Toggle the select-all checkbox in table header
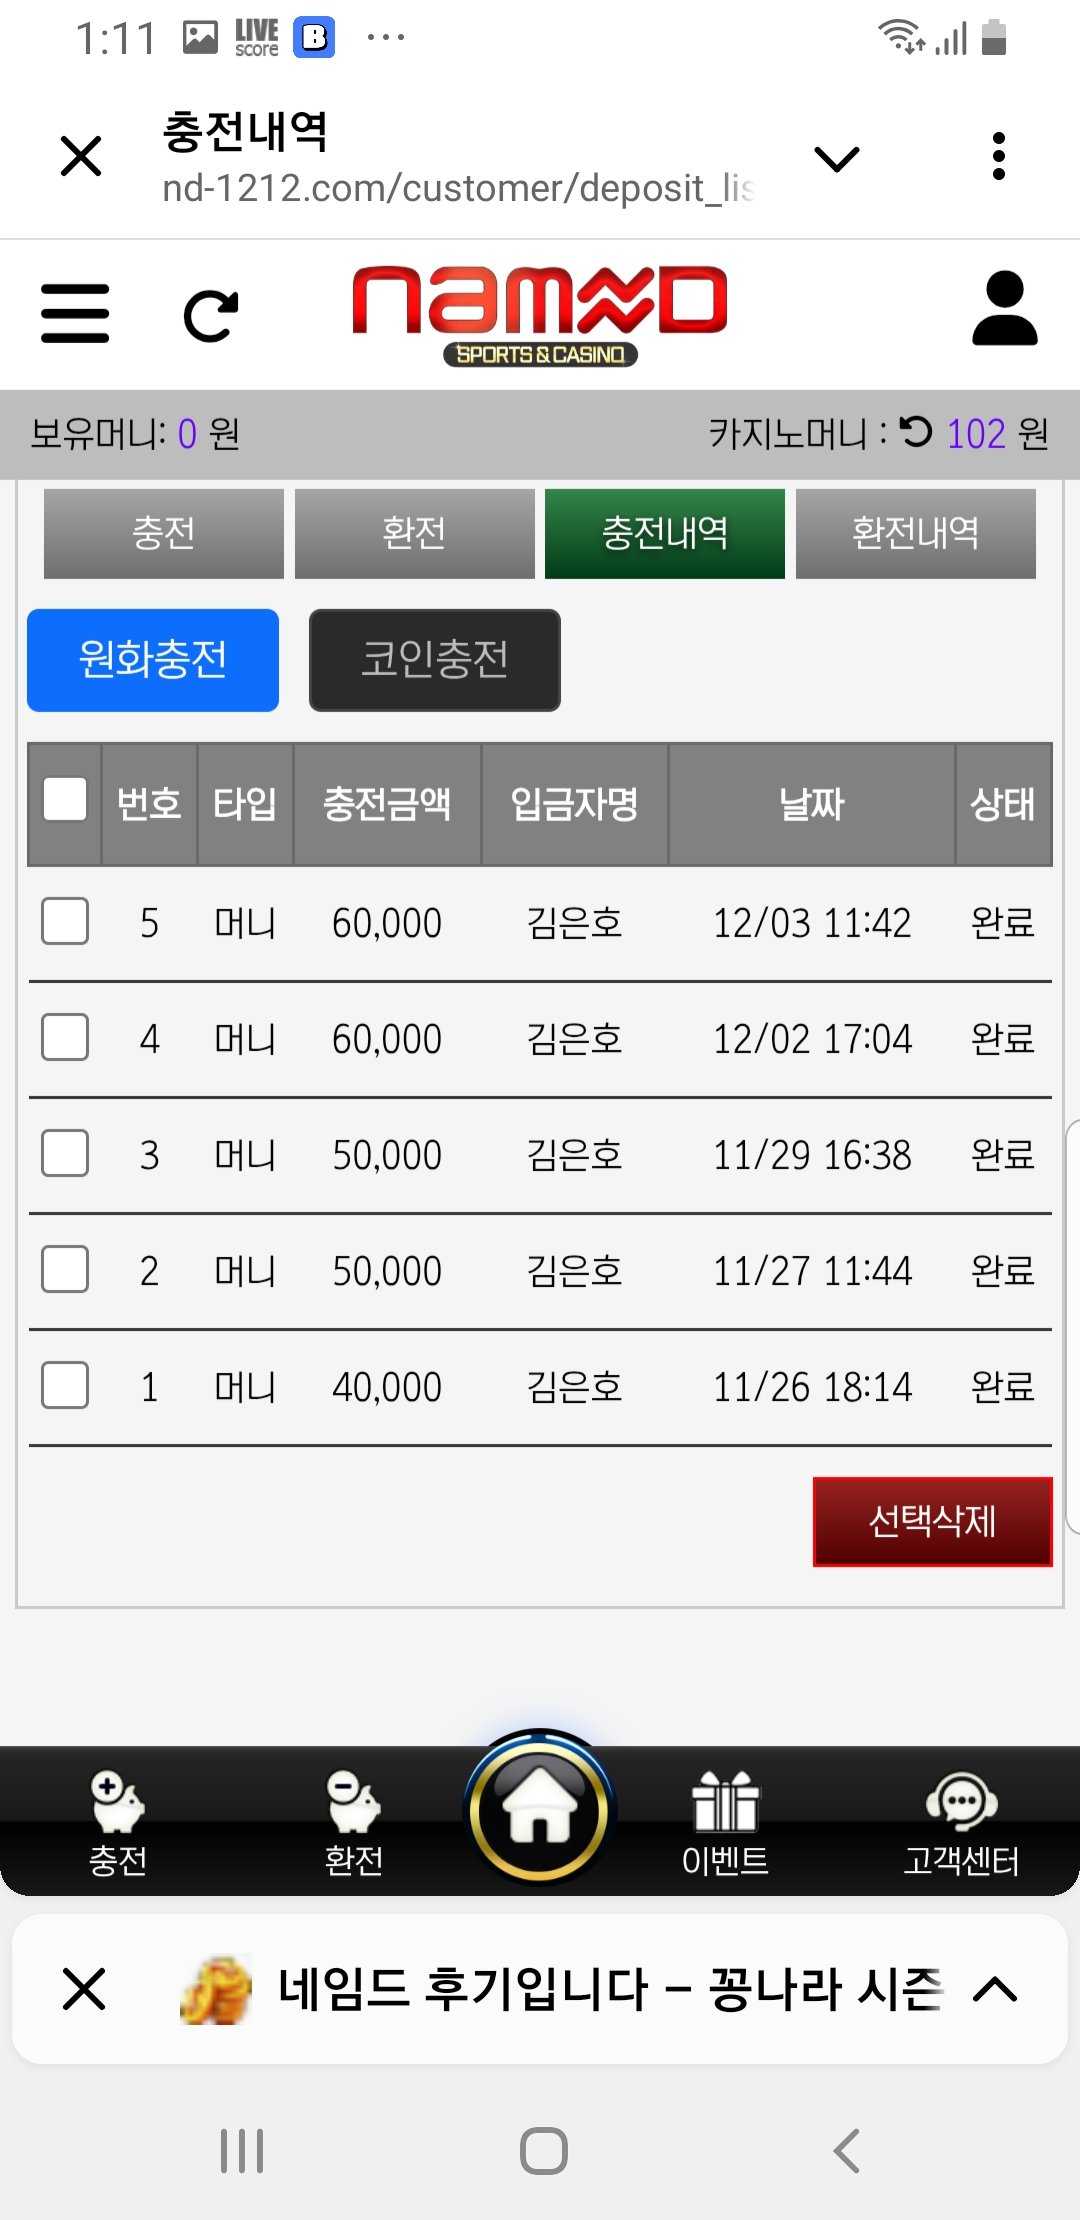This screenshot has width=1080, height=2220. (x=65, y=800)
